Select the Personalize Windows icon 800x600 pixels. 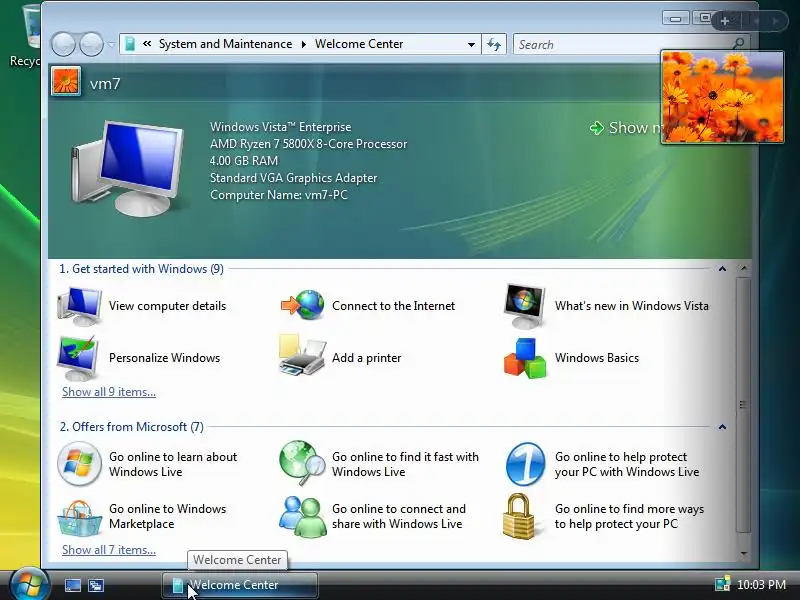click(78, 358)
